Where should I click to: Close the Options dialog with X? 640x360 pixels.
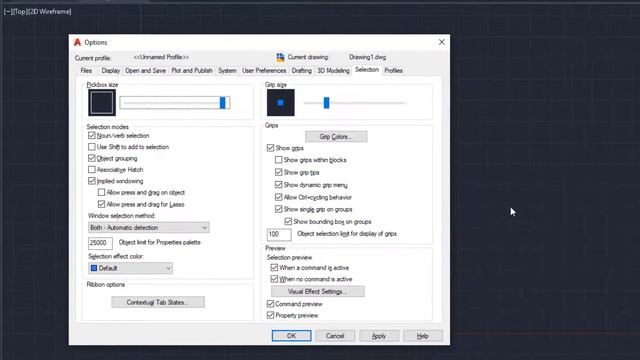pyautogui.click(x=442, y=42)
